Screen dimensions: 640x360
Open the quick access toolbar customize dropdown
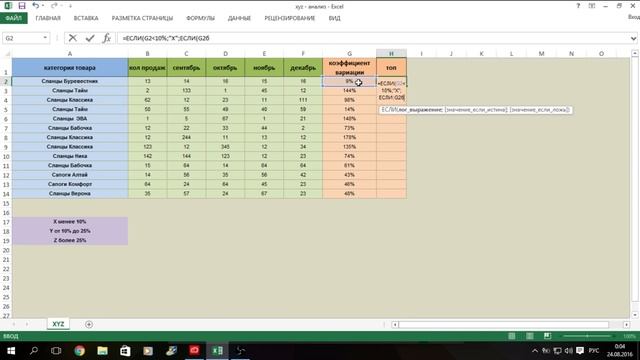click(70, 6)
